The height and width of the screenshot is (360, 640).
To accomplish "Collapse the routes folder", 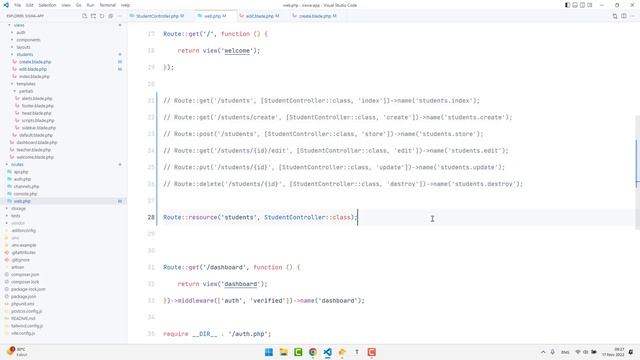I will pyautogui.click(x=17, y=164).
